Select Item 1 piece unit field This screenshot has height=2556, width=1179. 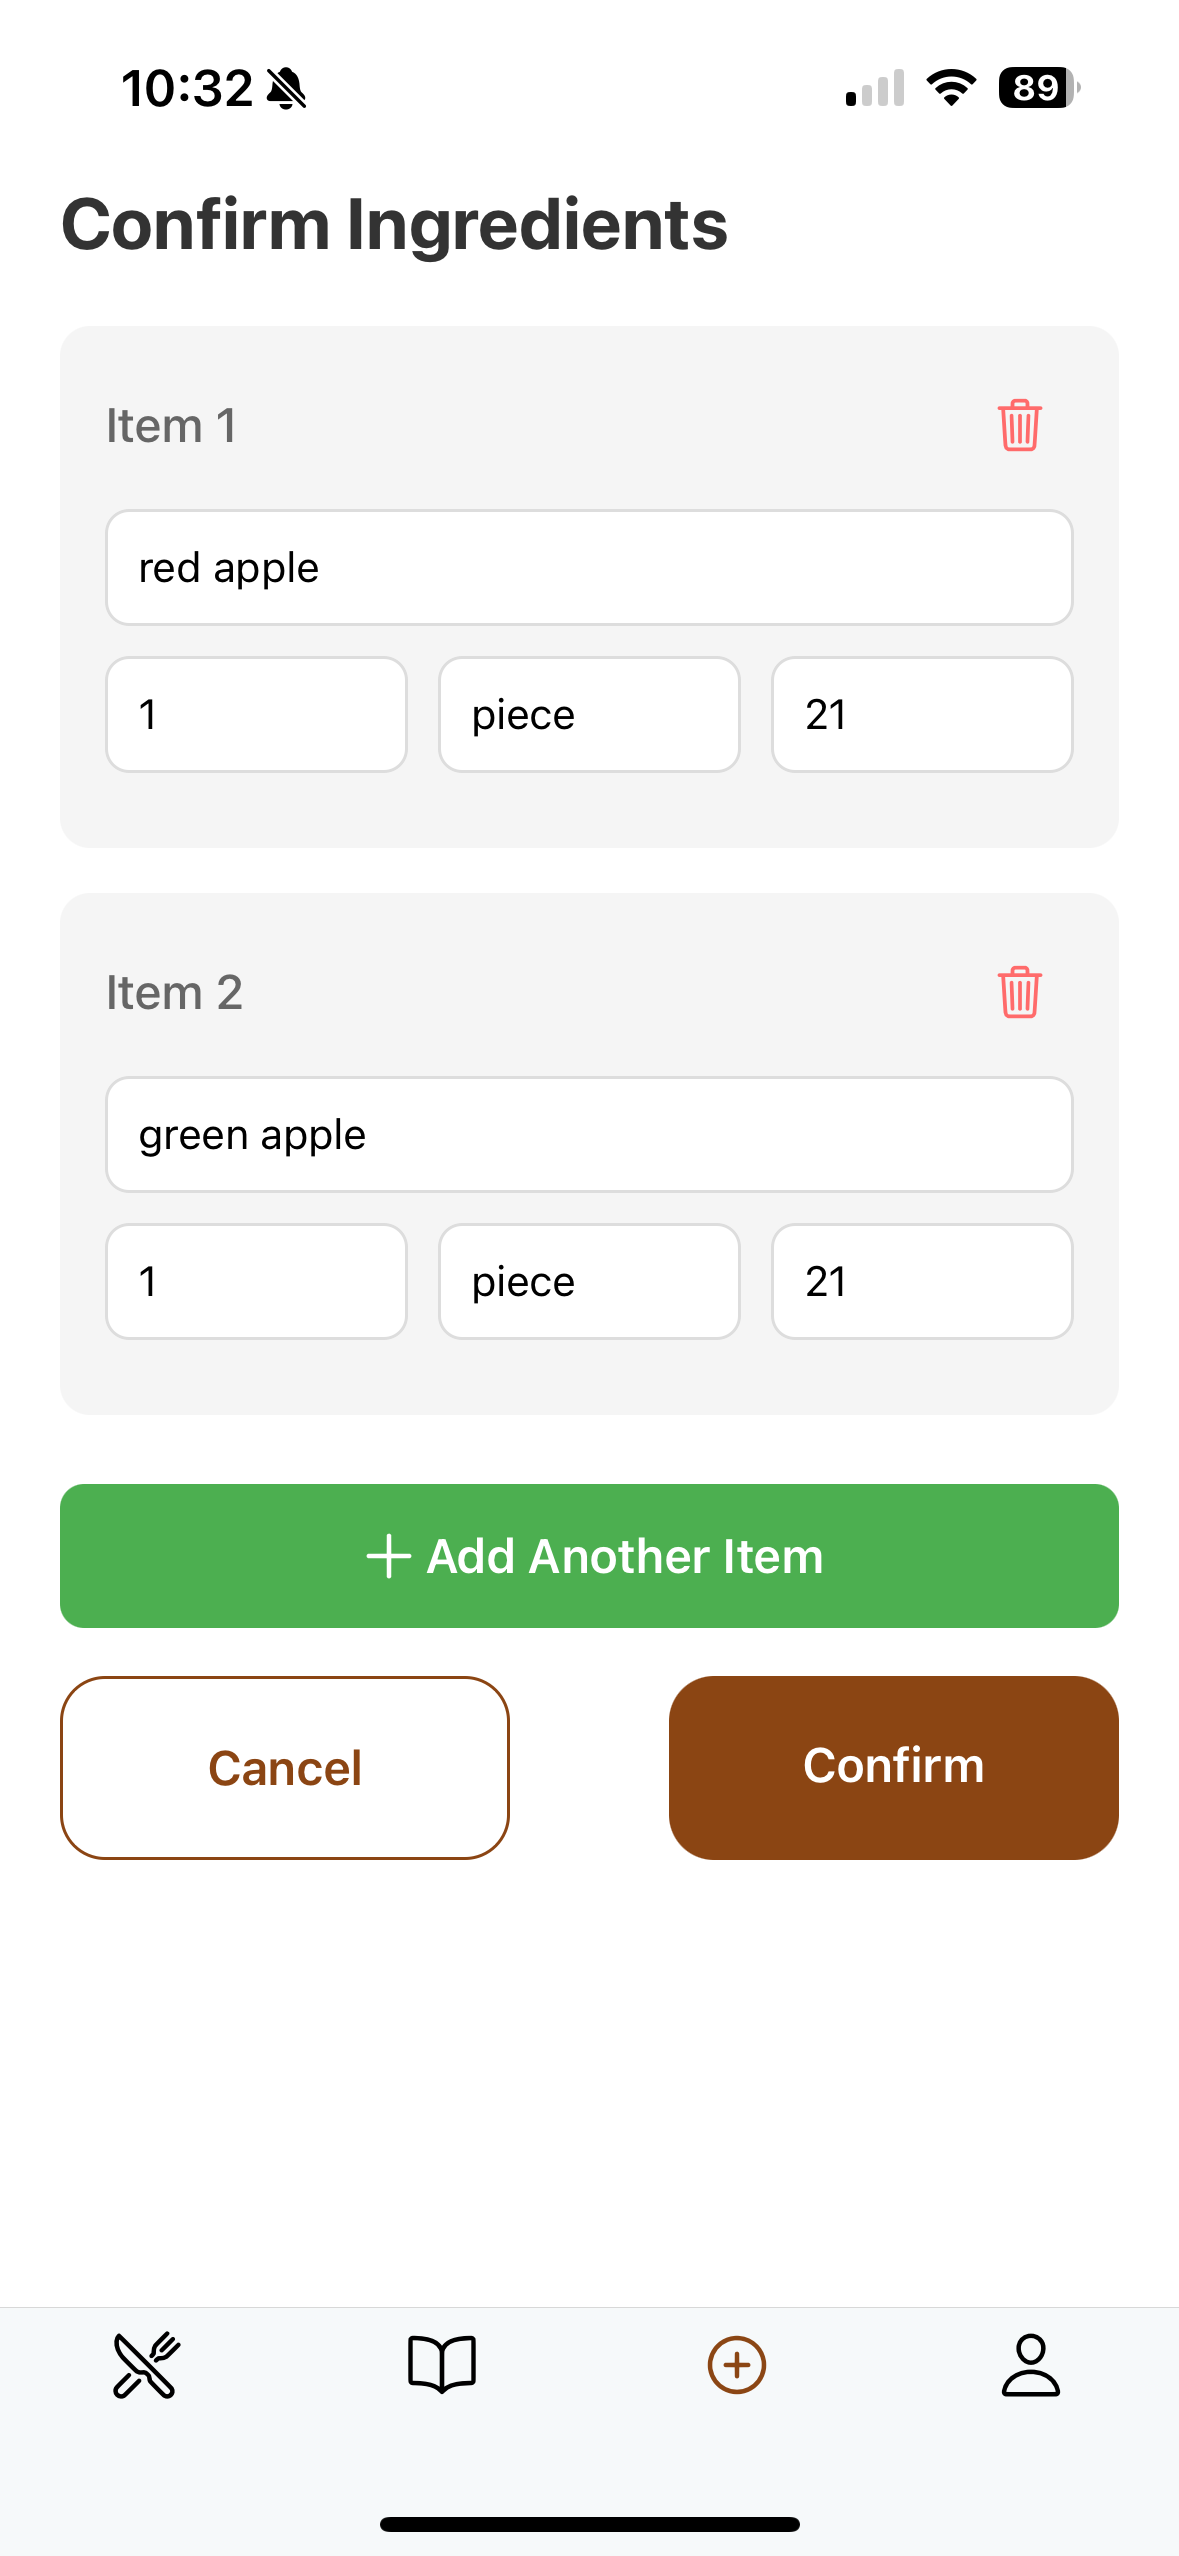589,715
